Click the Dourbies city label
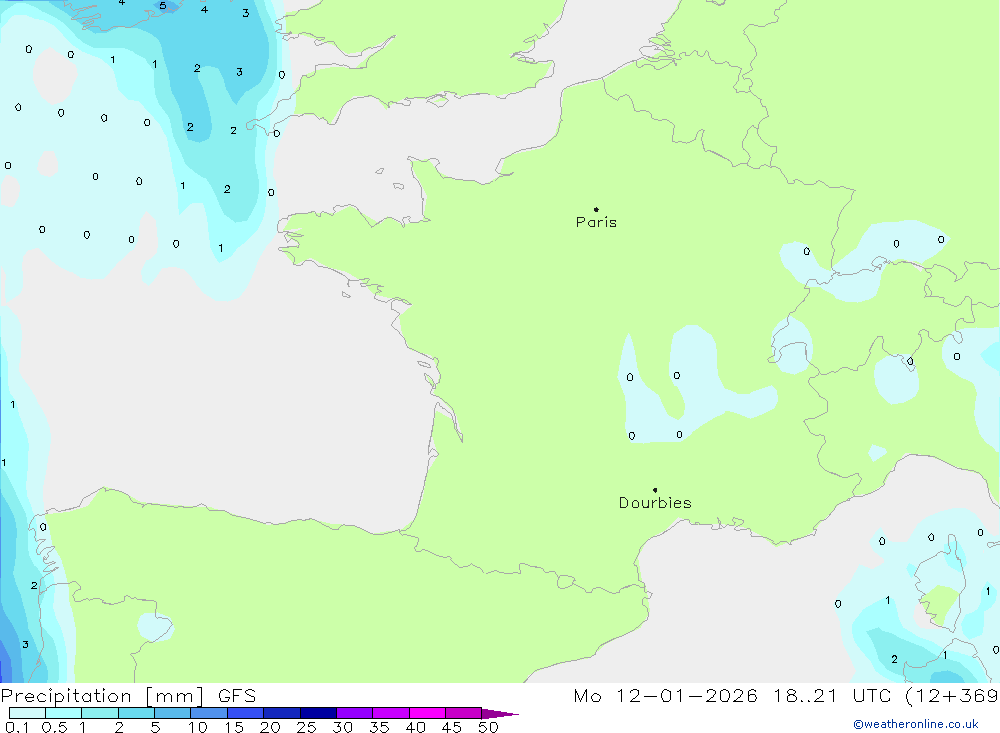The width and height of the screenshot is (1000, 733). point(655,503)
